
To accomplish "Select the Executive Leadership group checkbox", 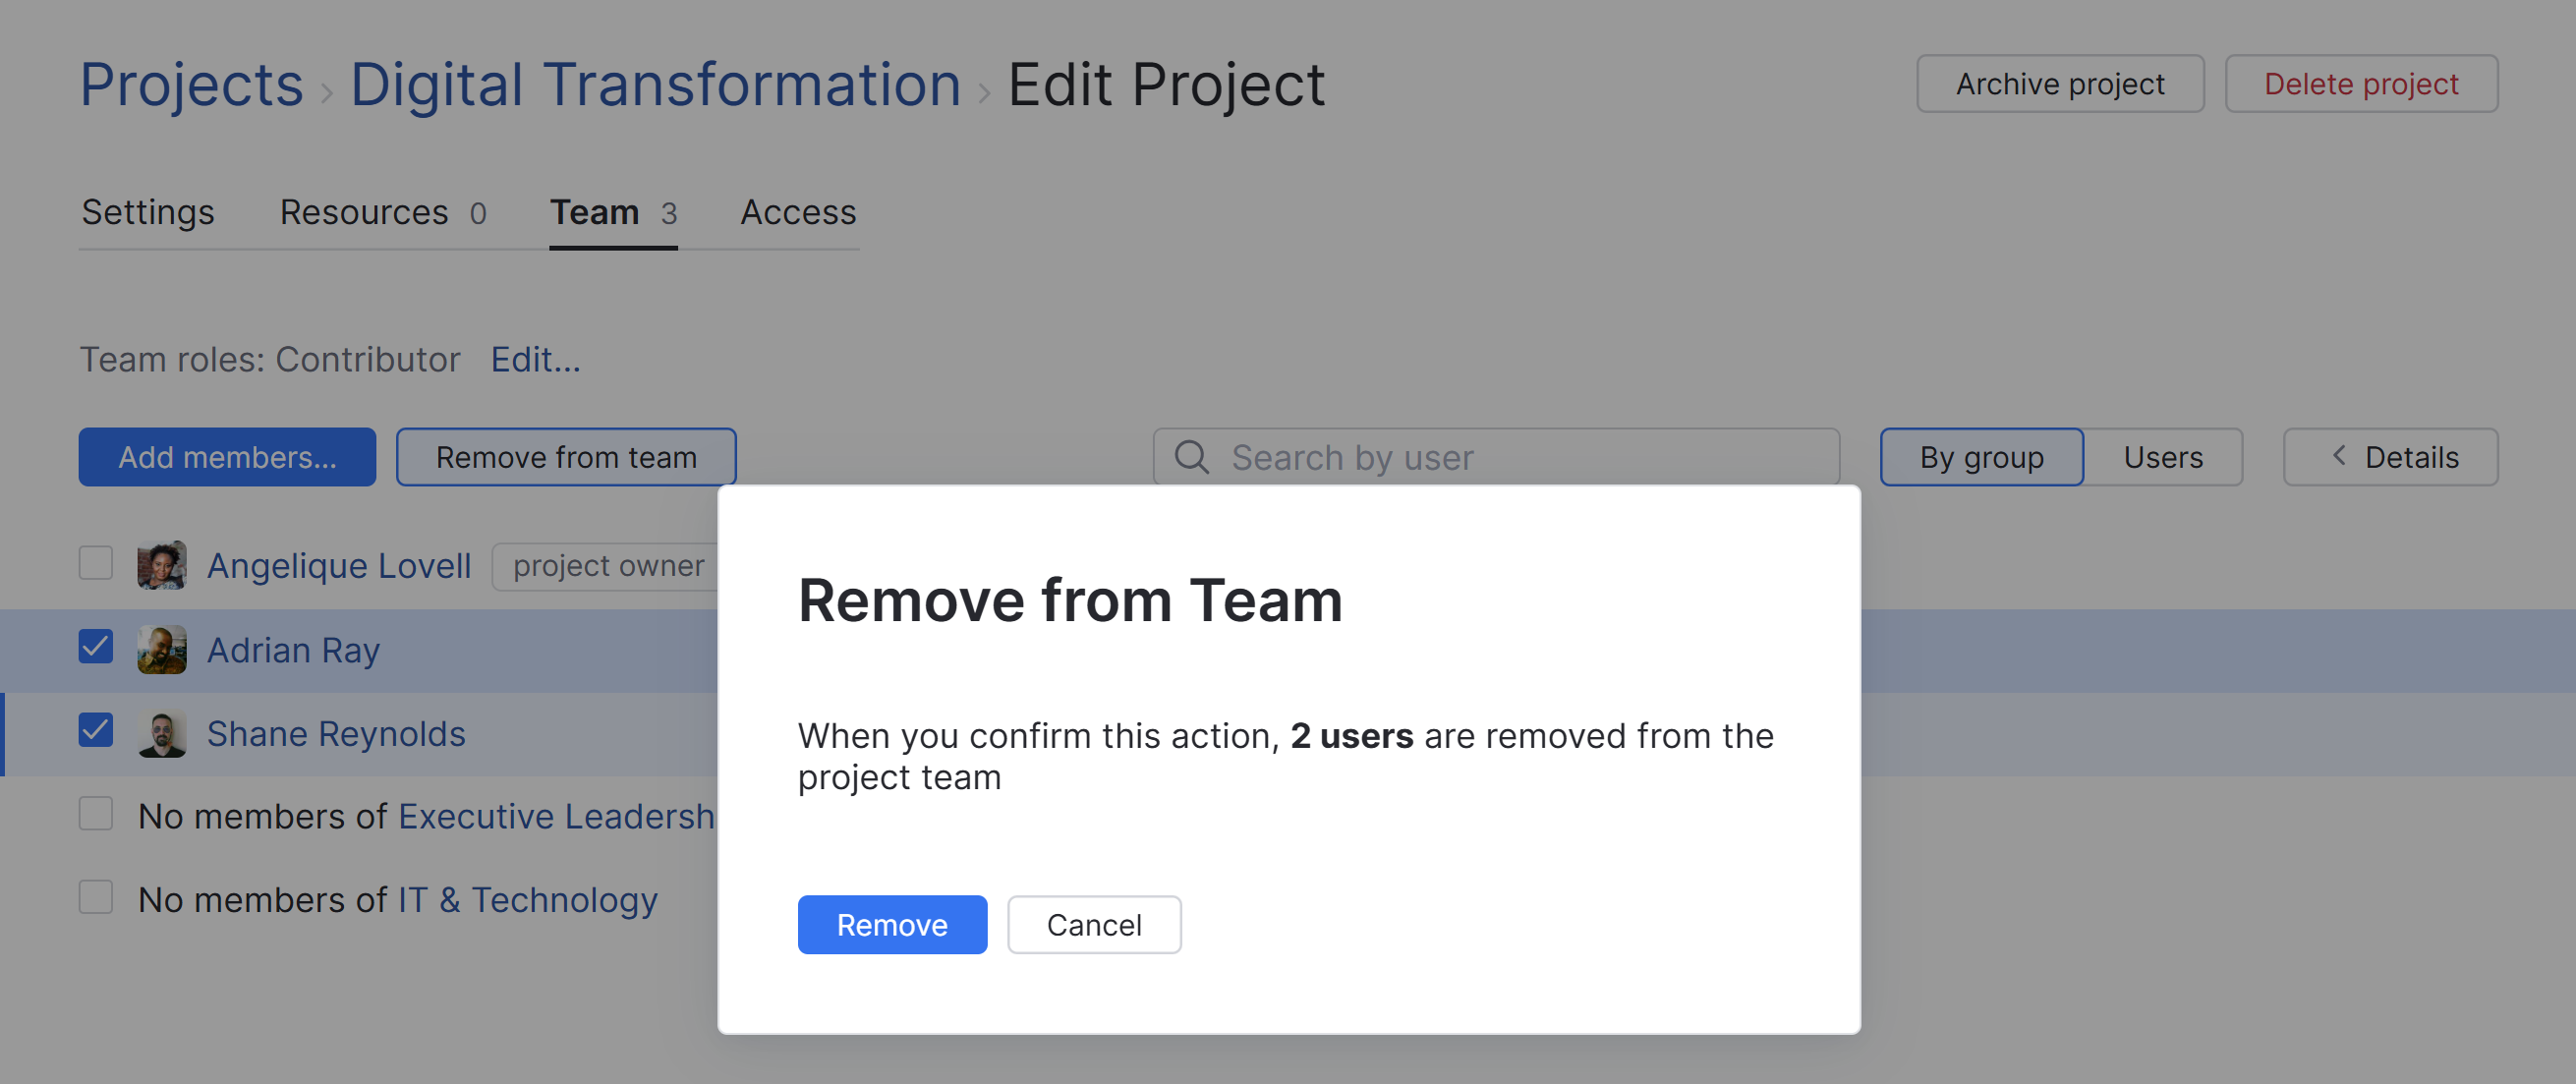I will coord(96,814).
